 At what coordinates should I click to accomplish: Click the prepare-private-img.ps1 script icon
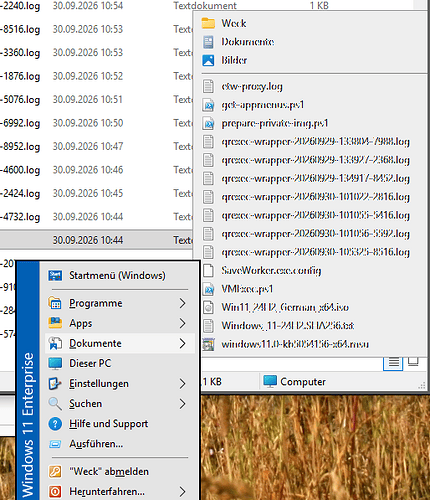tap(208, 124)
